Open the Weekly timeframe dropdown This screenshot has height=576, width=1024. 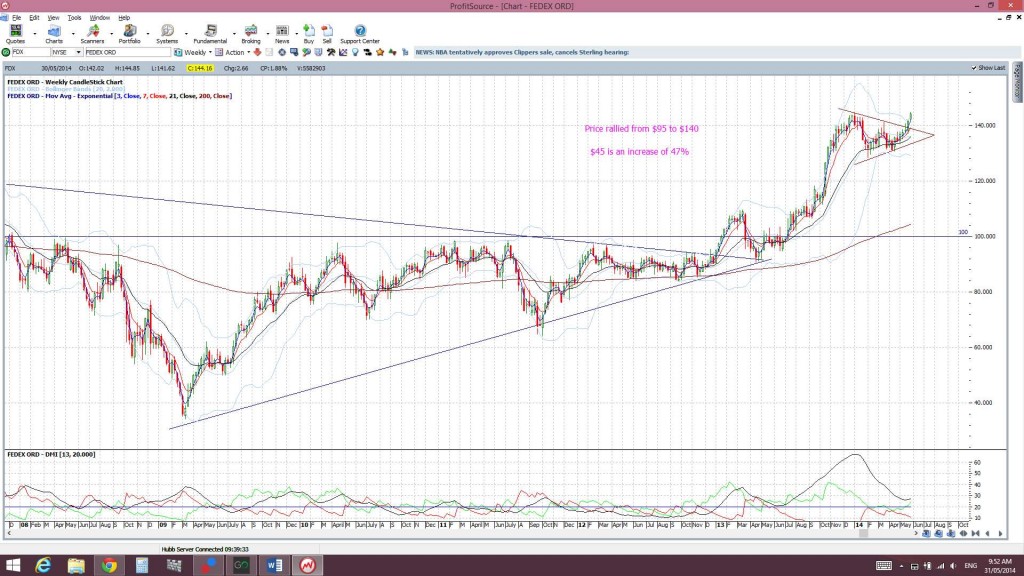point(210,52)
